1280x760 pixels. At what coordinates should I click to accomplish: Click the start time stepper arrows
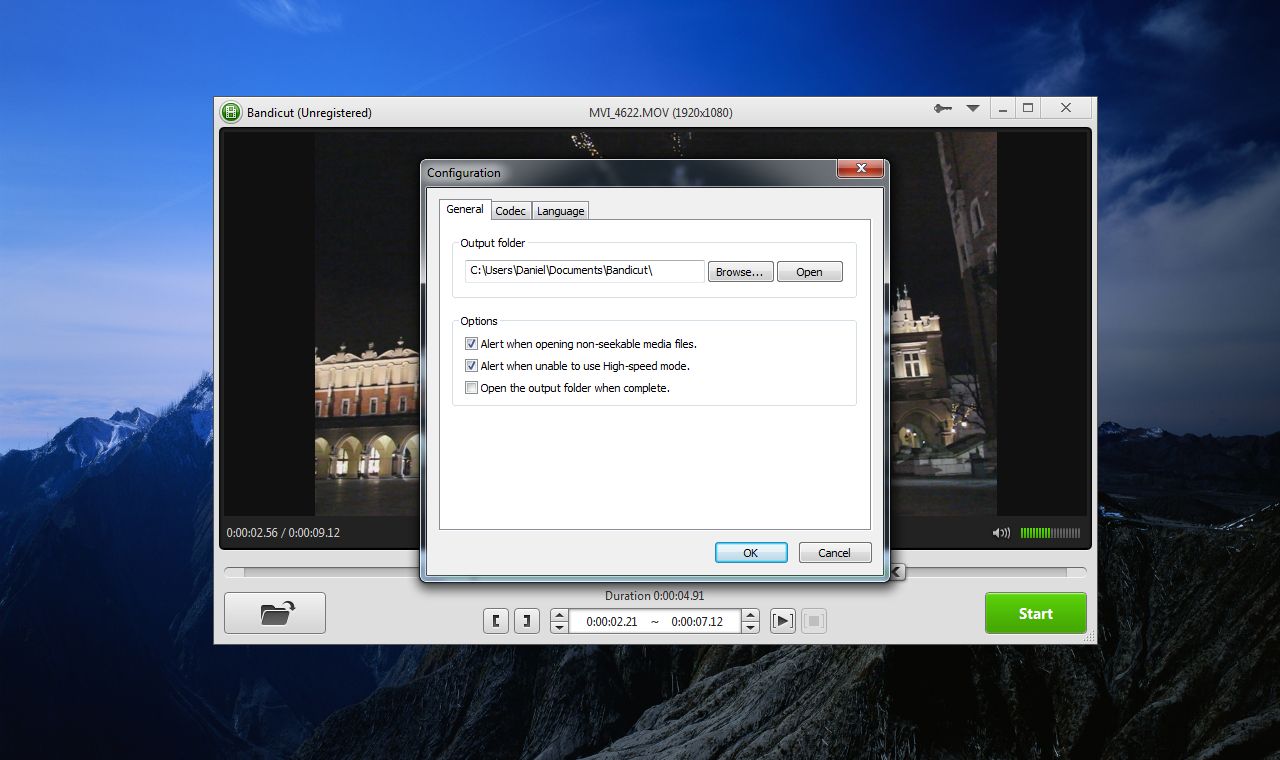click(560, 621)
